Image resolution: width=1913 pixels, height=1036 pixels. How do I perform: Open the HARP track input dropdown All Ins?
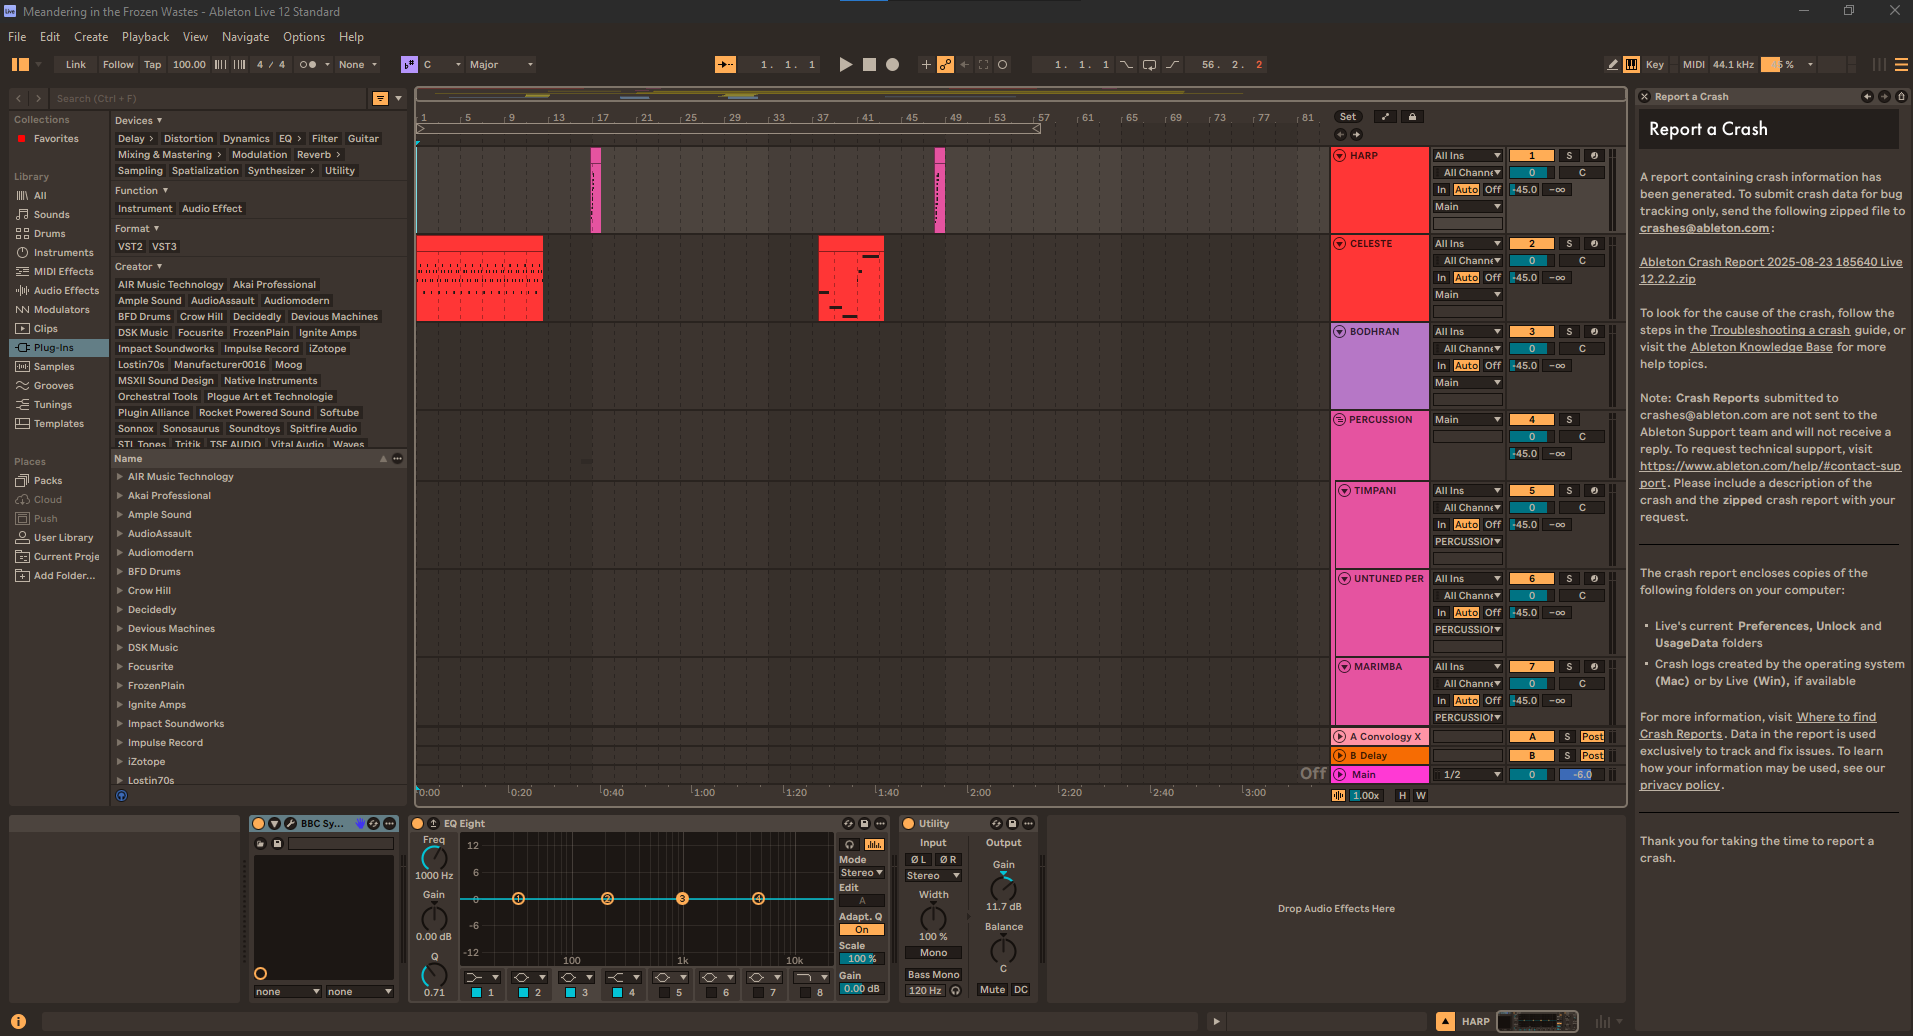coord(1468,156)
